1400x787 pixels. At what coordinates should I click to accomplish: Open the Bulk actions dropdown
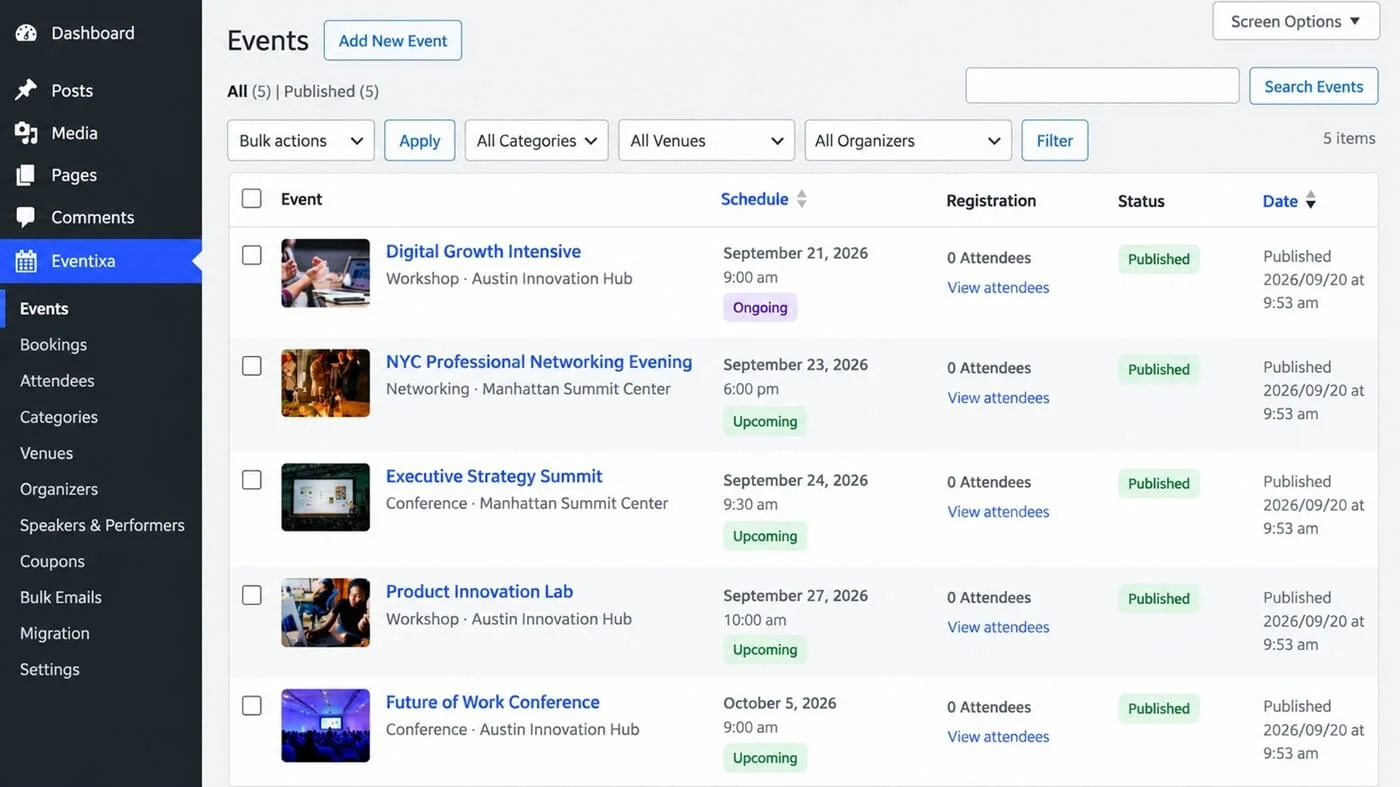tap(301, 141)
